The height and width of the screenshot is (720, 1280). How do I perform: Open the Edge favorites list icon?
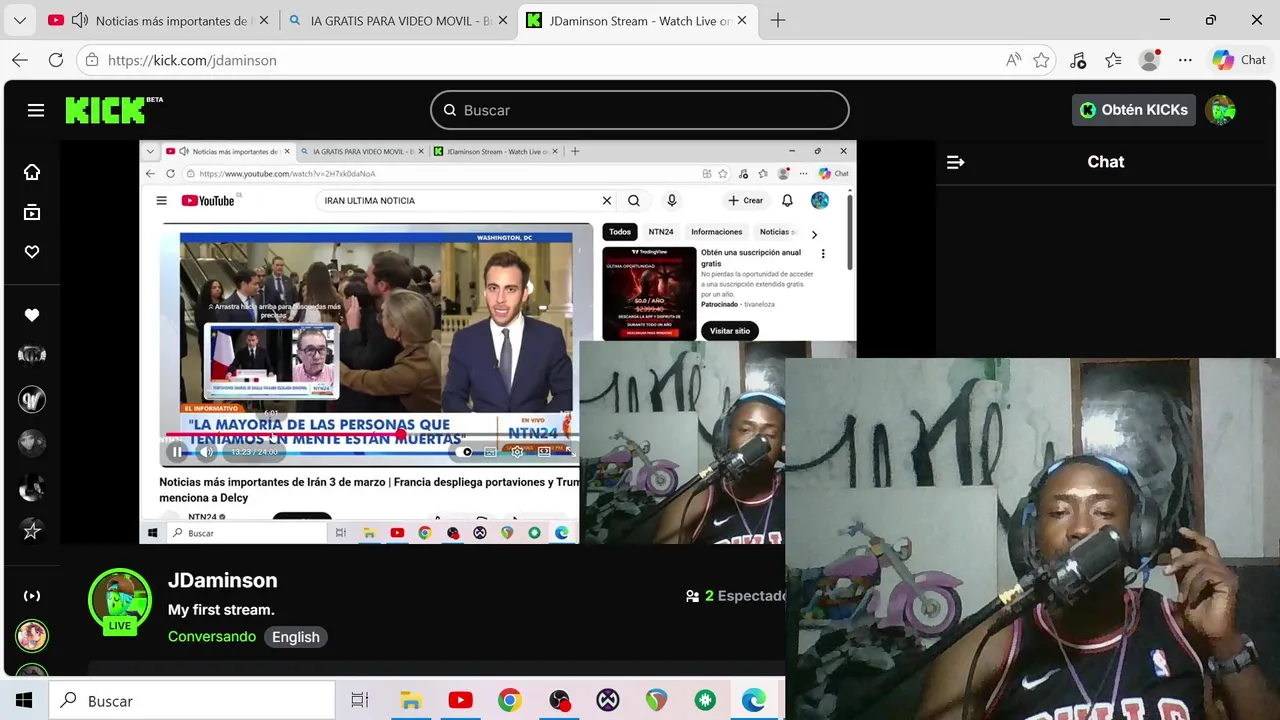point(1113,60)
